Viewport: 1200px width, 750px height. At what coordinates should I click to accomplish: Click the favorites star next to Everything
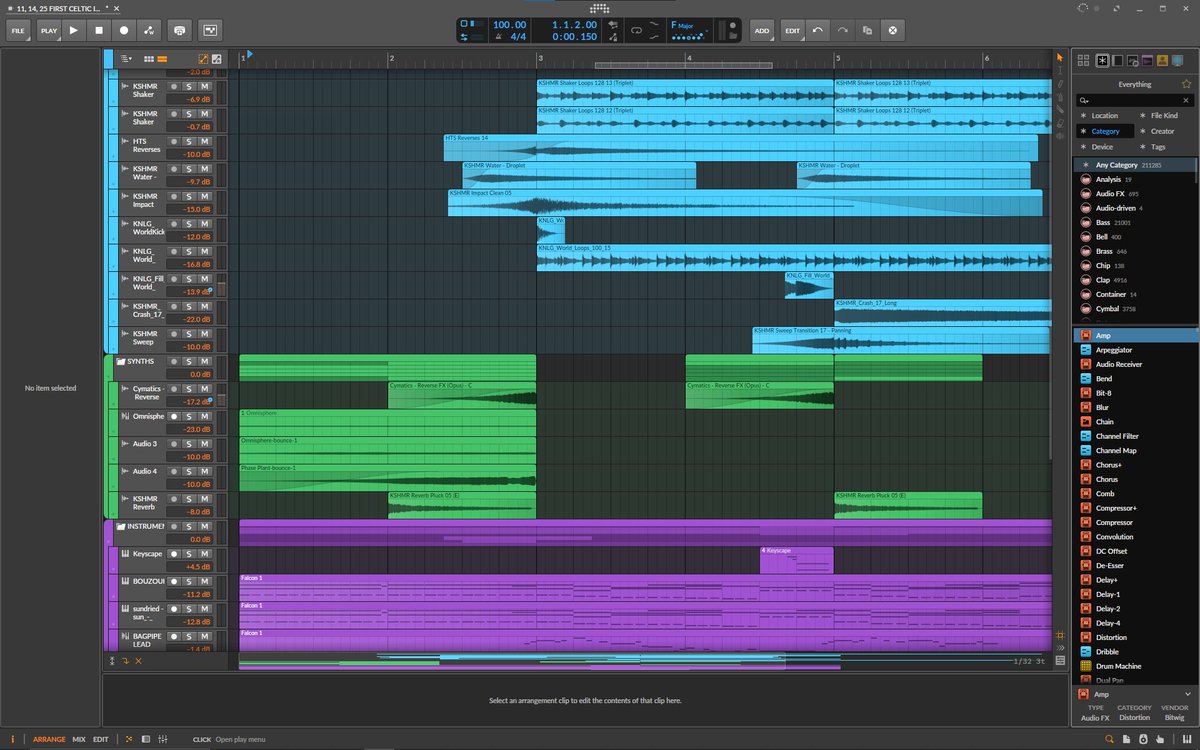click(1186, 85)
